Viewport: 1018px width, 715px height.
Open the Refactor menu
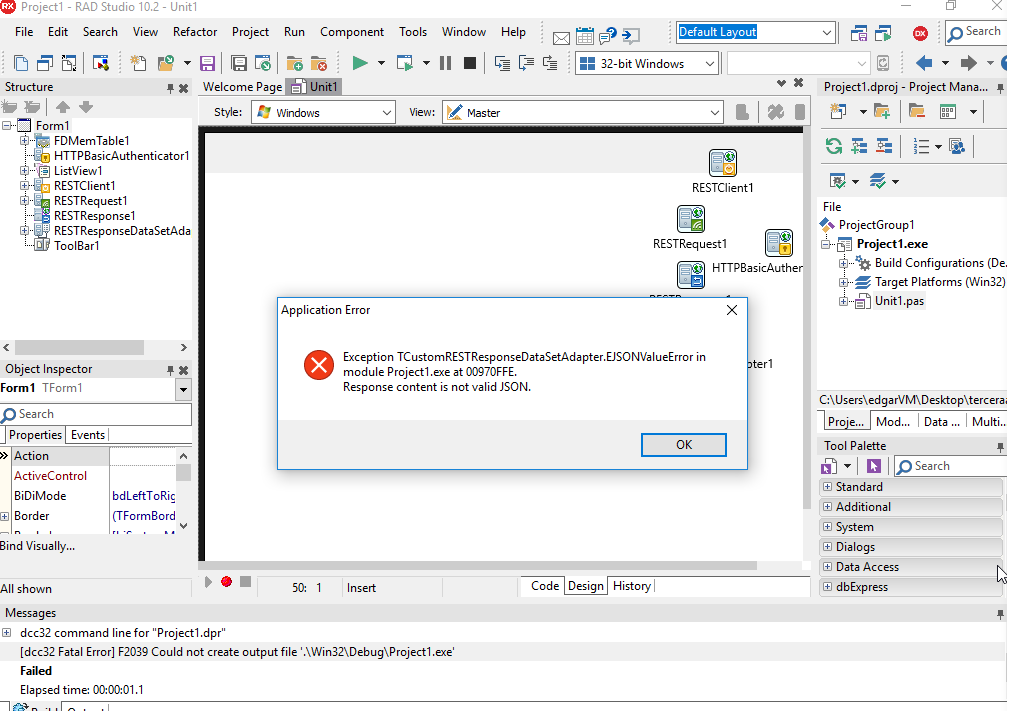(195, 32)
